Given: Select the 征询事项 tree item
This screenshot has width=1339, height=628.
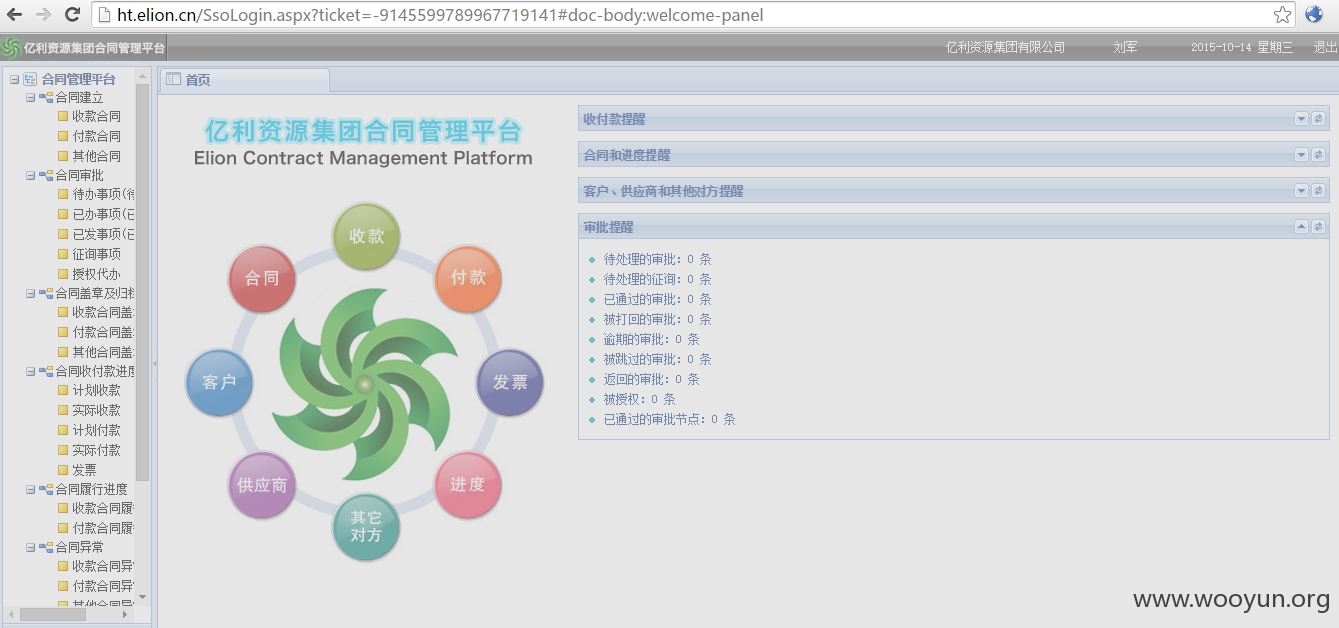Looking at the screenshot, I should click(x=96, y=254).
